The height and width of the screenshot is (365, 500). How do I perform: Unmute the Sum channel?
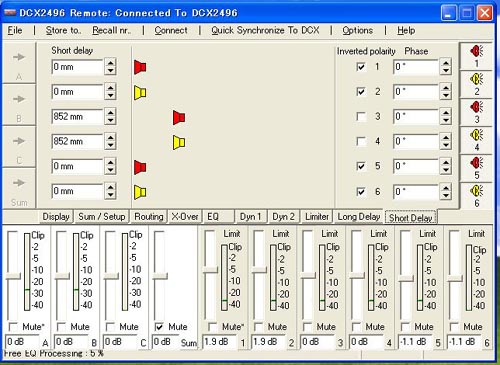click(159, 327)
